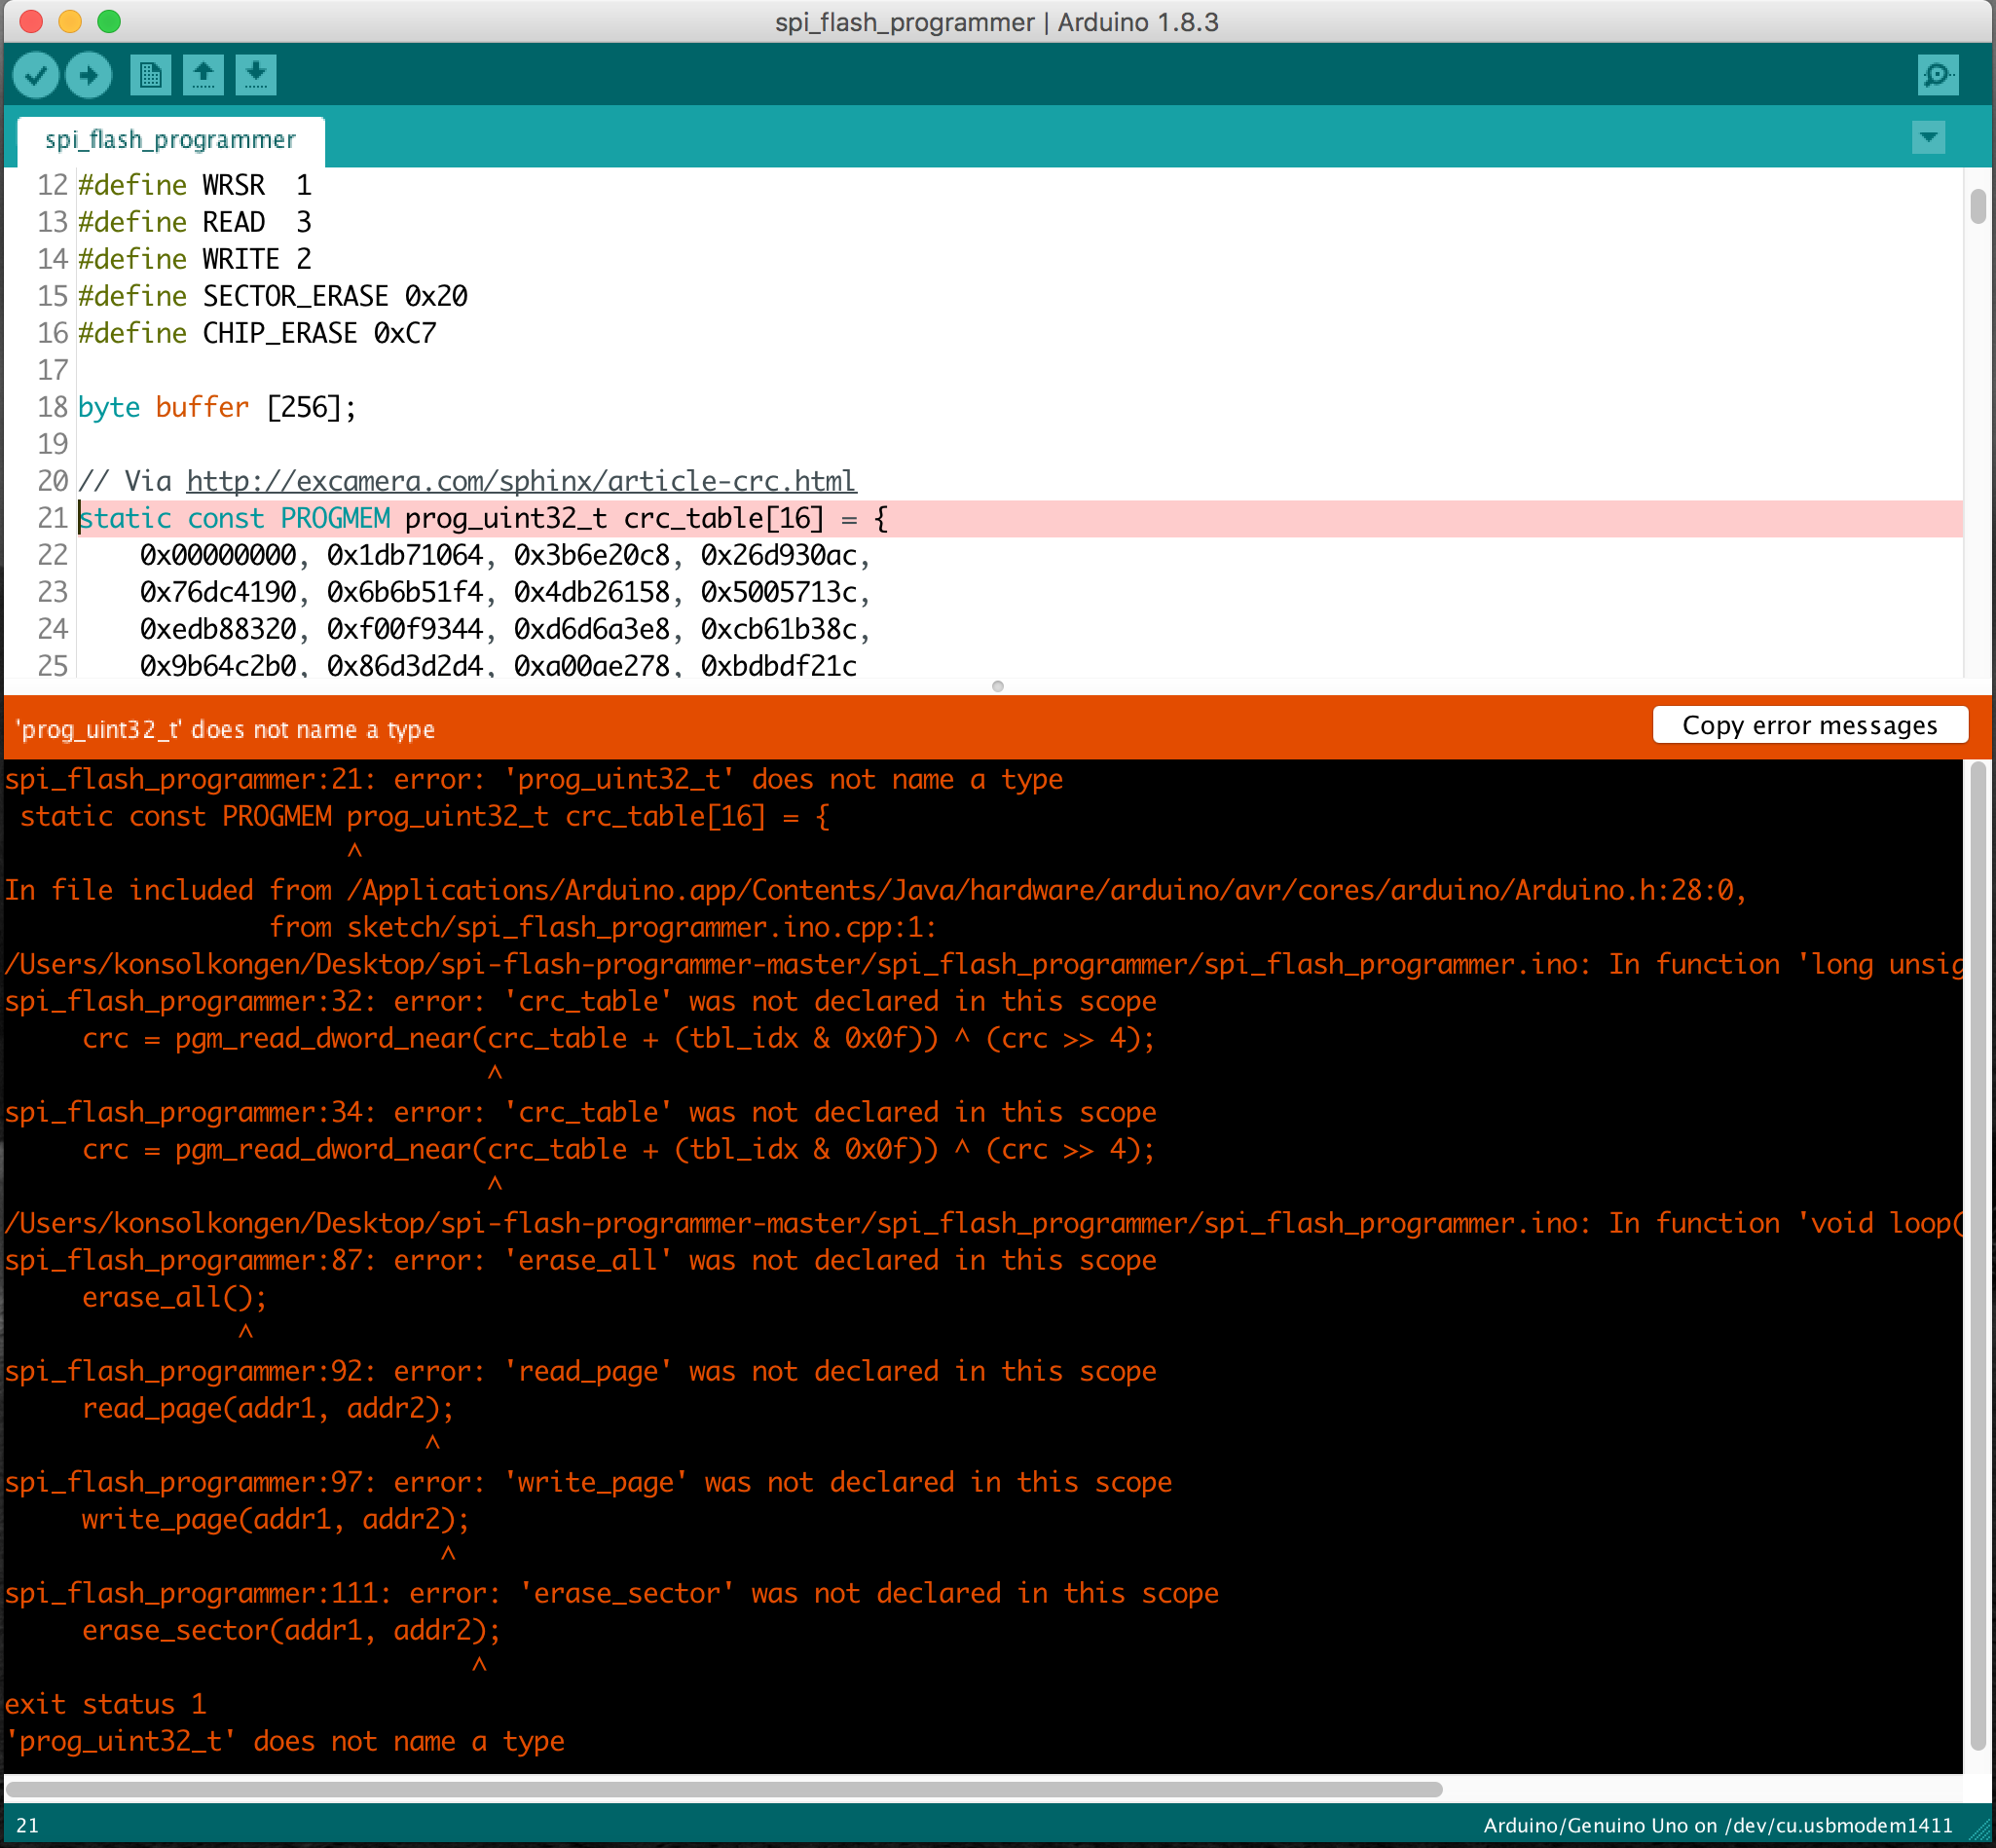Click console error for spi_flash_programmer:21

point(534,779)
